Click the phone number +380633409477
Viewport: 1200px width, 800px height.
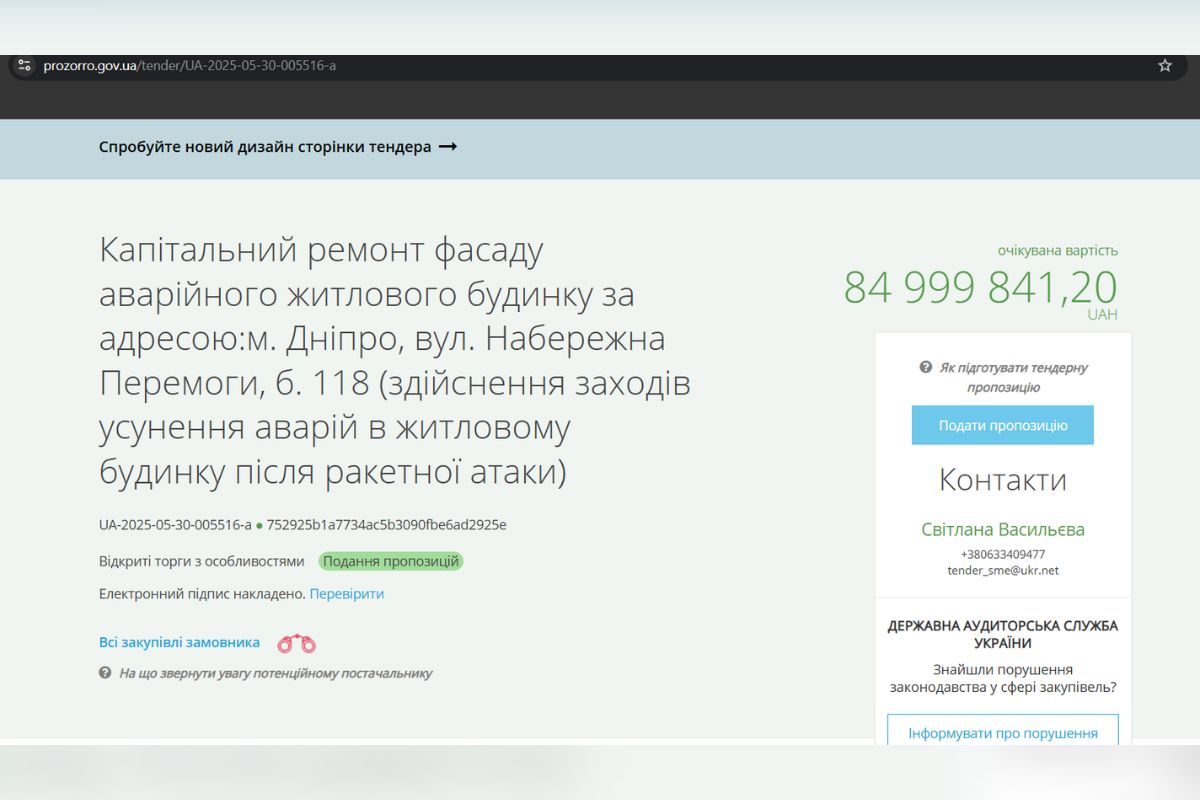pos(1002,554)
